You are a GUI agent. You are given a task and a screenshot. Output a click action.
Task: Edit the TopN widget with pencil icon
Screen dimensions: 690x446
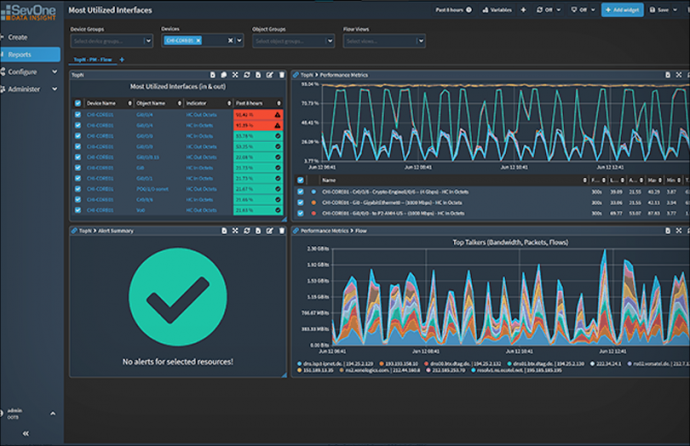point(271,75)
